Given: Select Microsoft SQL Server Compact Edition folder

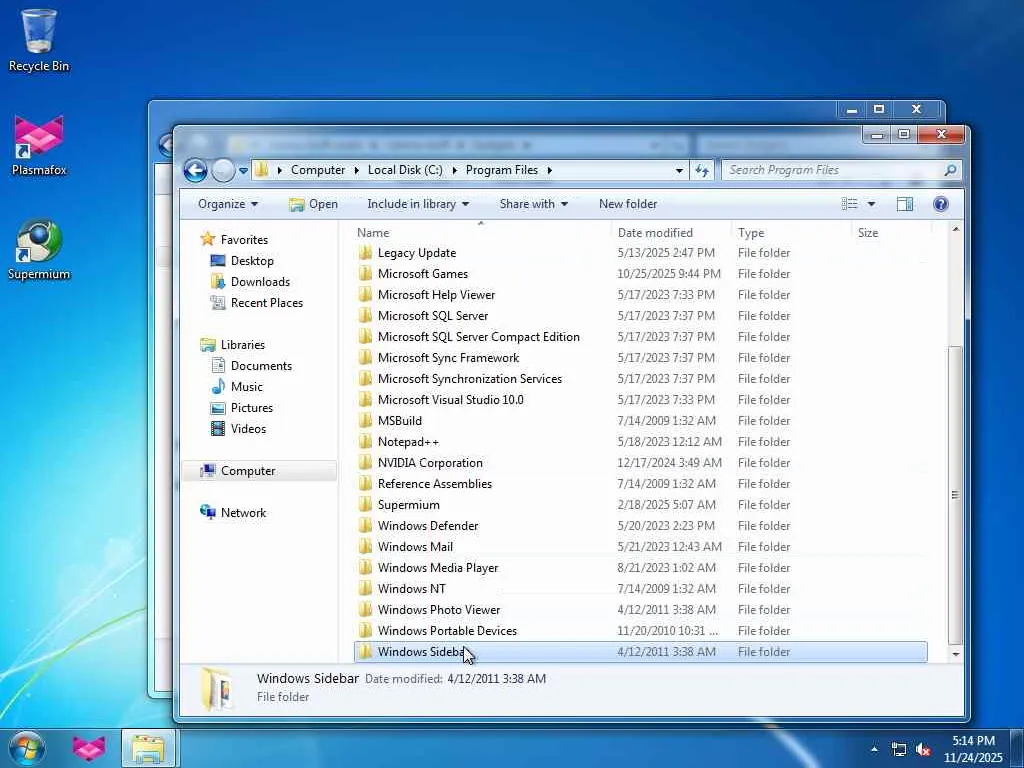Looking at the screenshot, I should click(x=479, y=336).
